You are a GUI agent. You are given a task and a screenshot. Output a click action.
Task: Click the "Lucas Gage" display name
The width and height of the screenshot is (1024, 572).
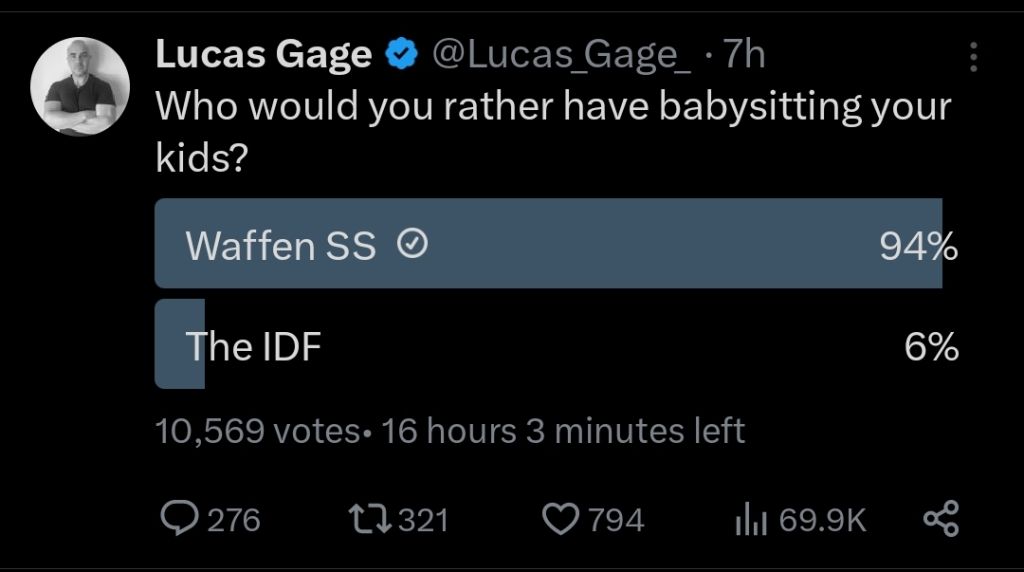[263, 56]
